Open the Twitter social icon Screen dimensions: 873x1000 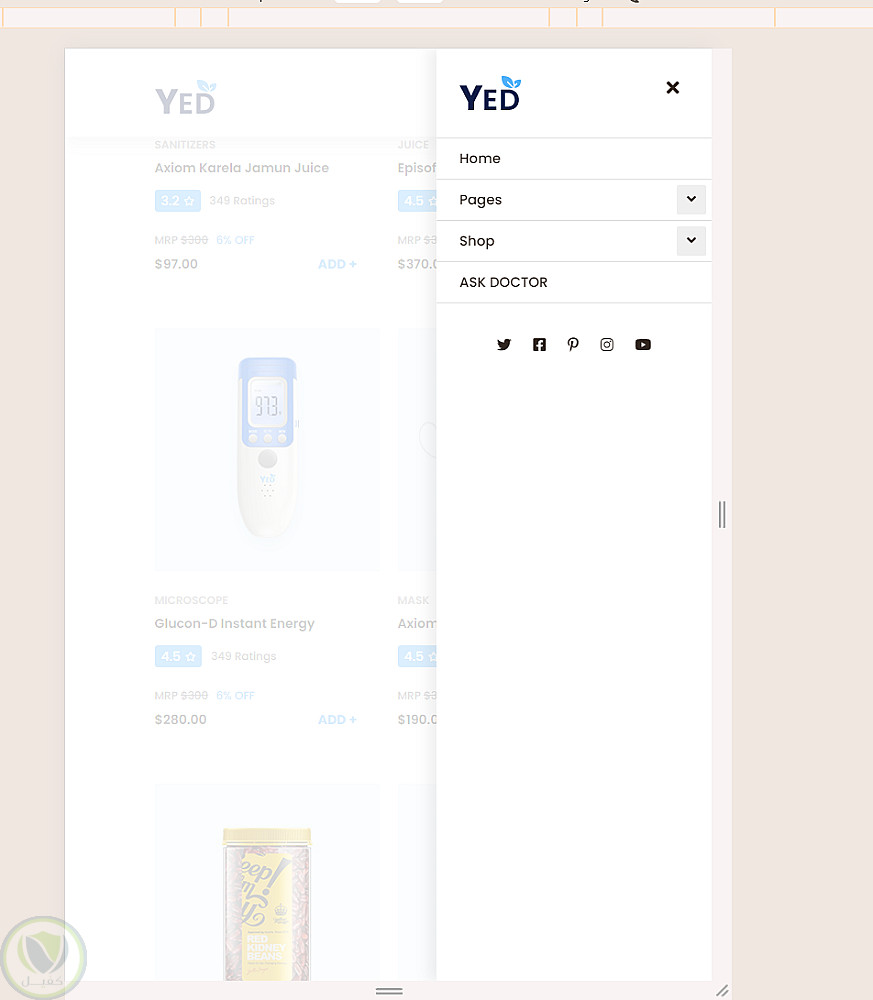tap(504, 344)
